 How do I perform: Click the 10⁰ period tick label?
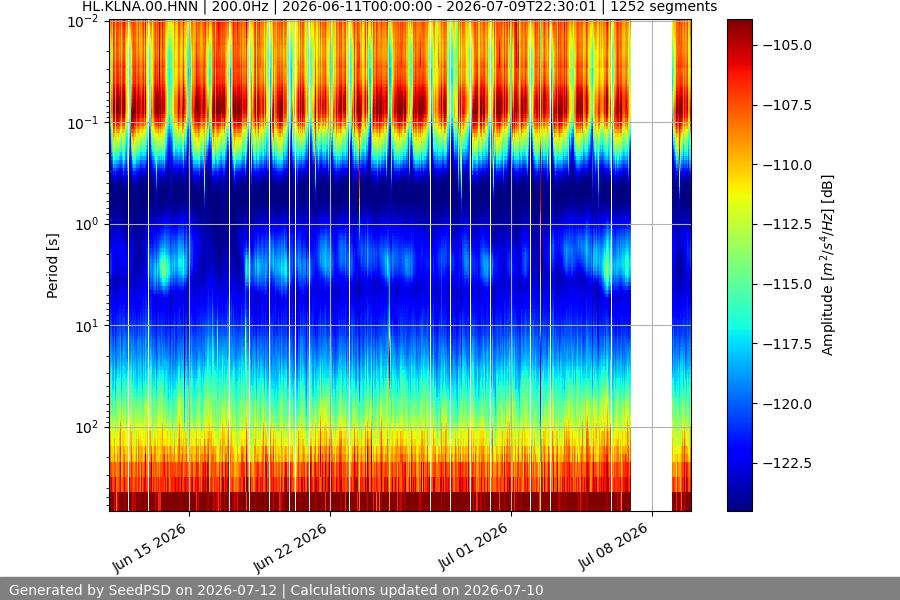(x=87, y=224)
